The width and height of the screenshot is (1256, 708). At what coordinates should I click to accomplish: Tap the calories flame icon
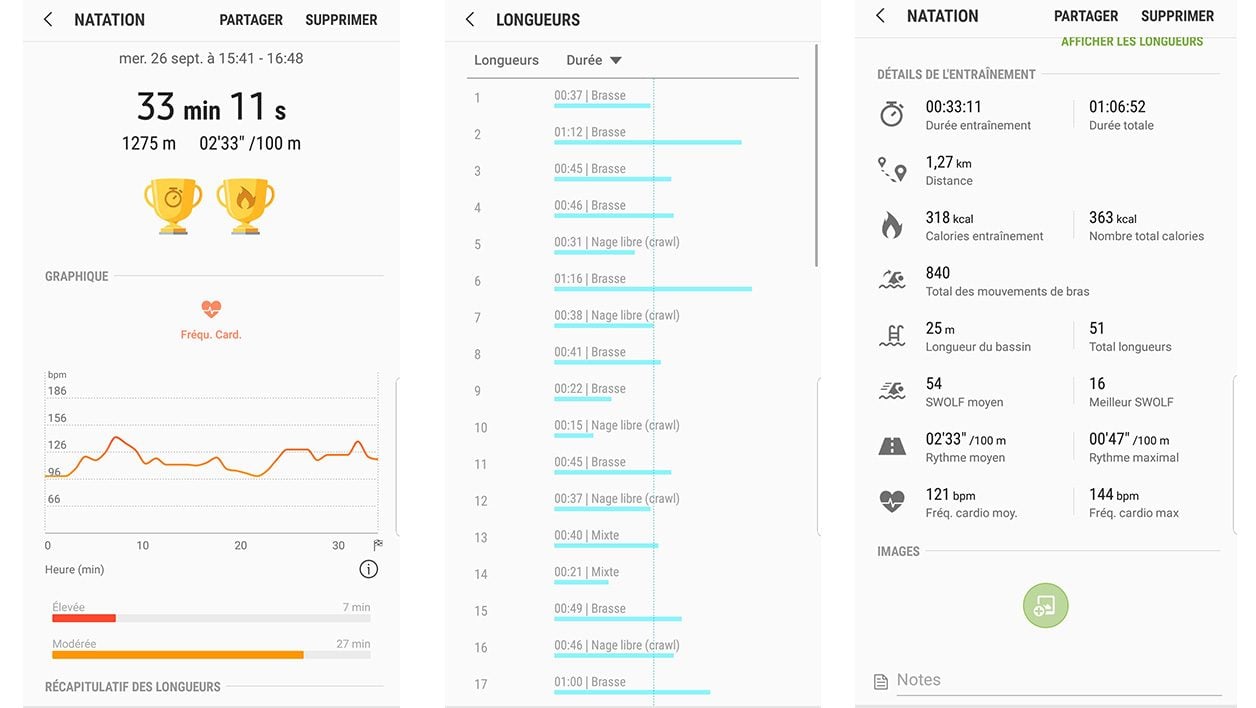click(891, 226)
